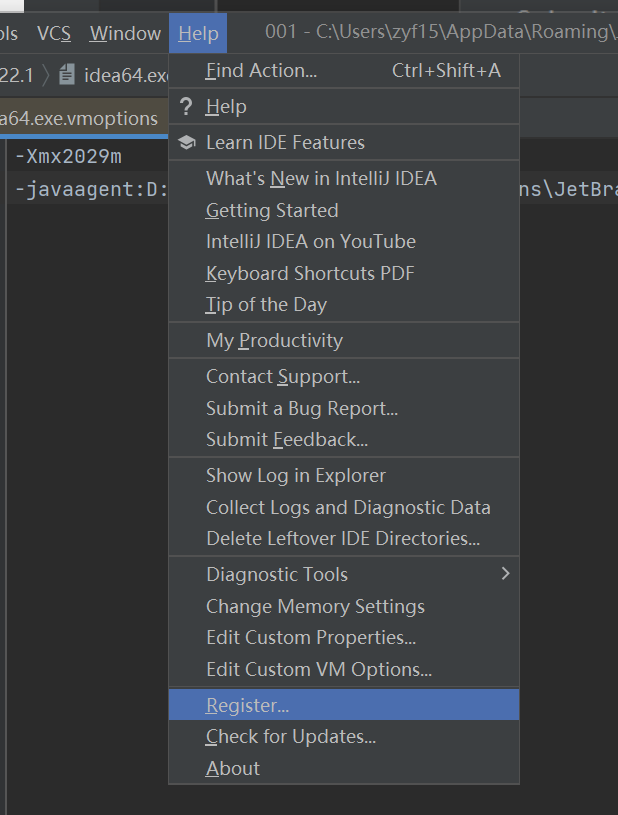
Task: Click the question mark Help icon
Action: pyautogui.click(x=186, y=107)
